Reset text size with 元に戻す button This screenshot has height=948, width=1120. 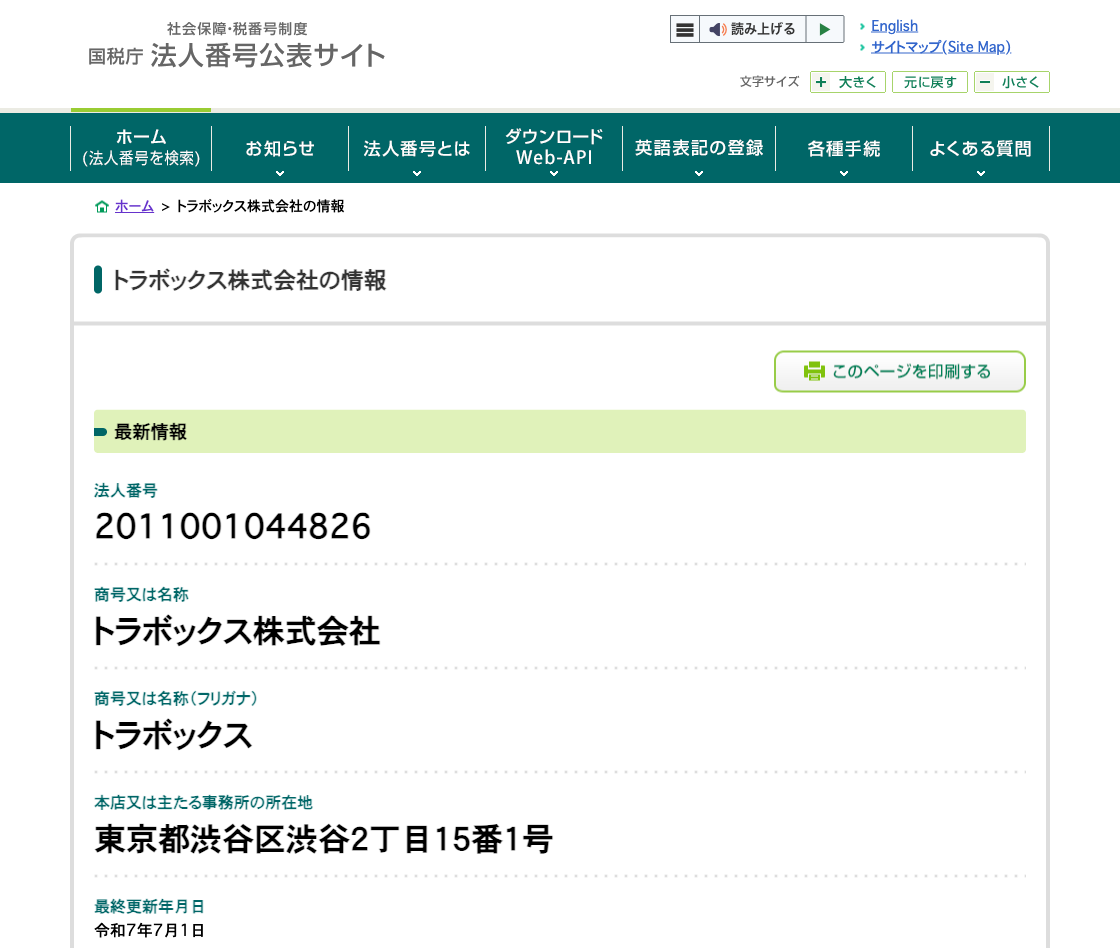click(929, 82)
